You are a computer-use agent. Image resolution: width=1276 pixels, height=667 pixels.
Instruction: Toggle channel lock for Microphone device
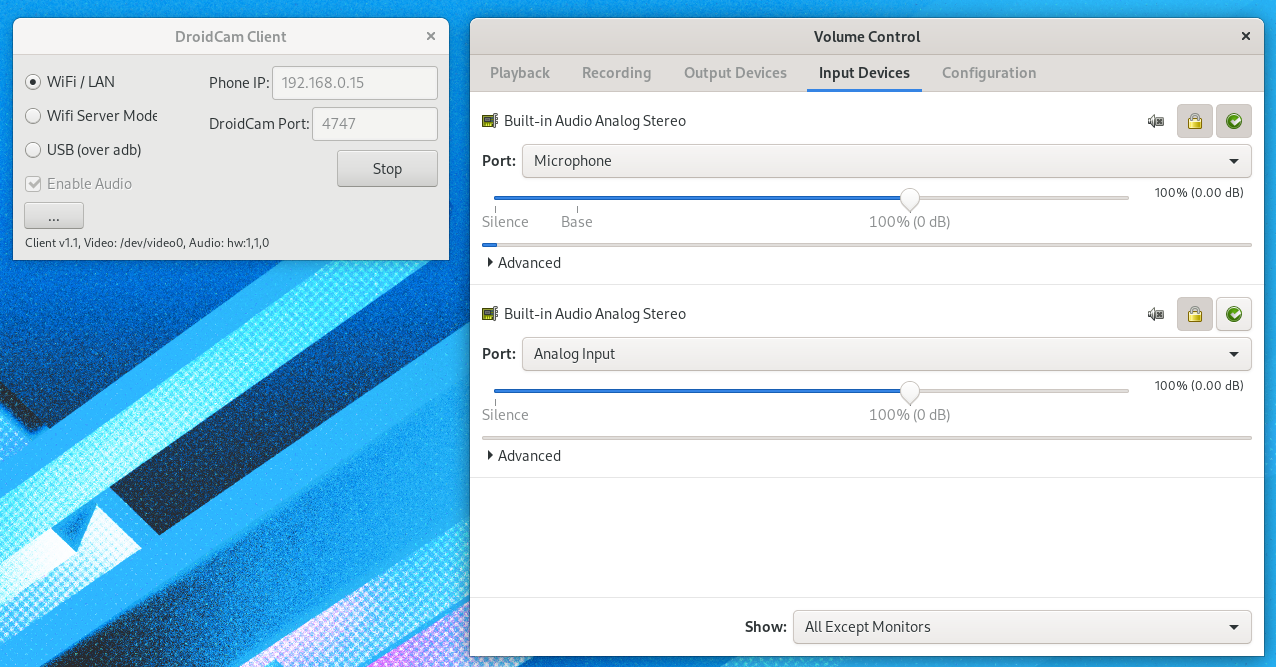pos(1195,121)
